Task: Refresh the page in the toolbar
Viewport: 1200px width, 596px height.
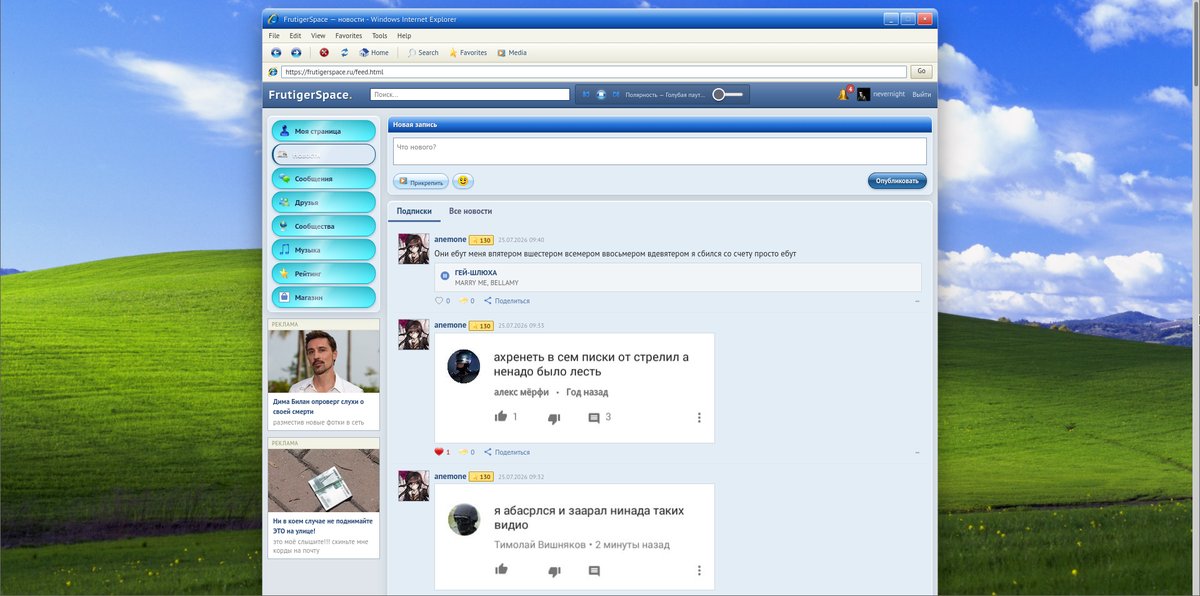Action: (x=344, y=52)
